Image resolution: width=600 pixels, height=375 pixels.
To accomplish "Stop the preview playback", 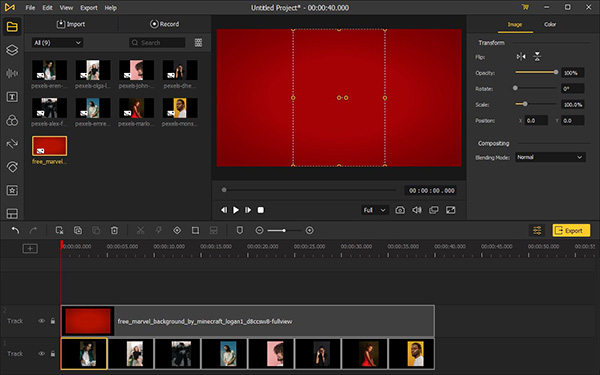I will [x=261, y=210].
